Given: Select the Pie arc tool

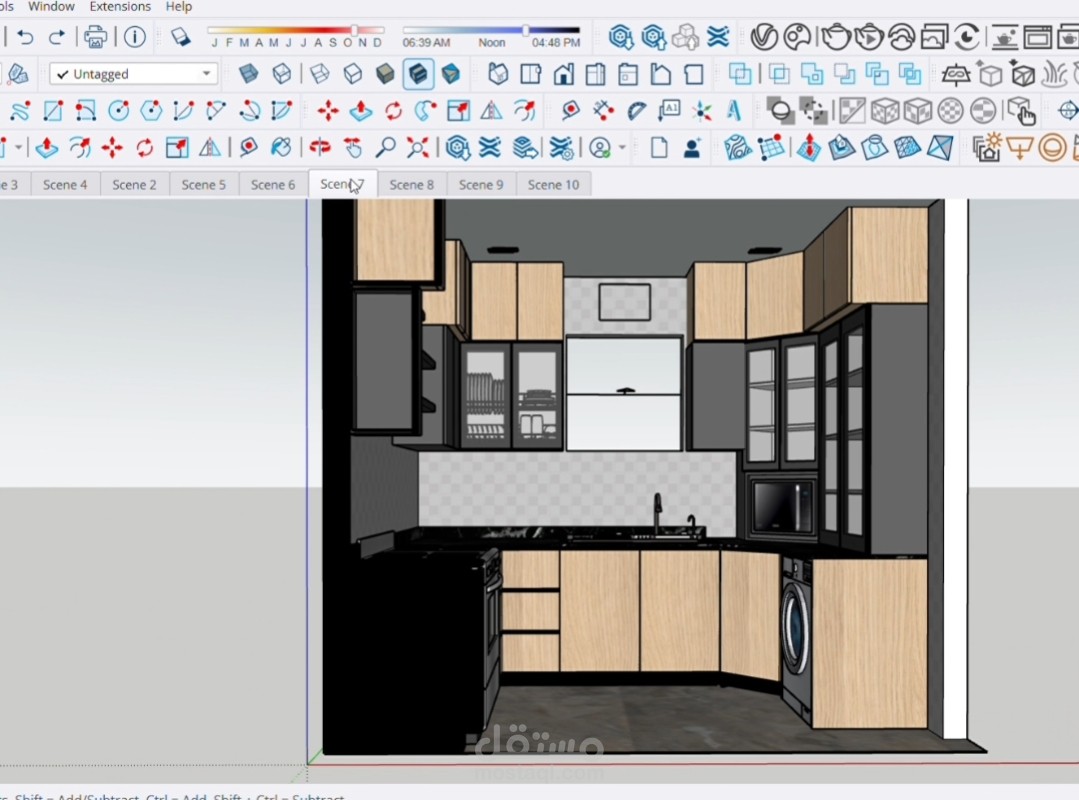Looking at the screenshot, I should click(x=281, y=111).
